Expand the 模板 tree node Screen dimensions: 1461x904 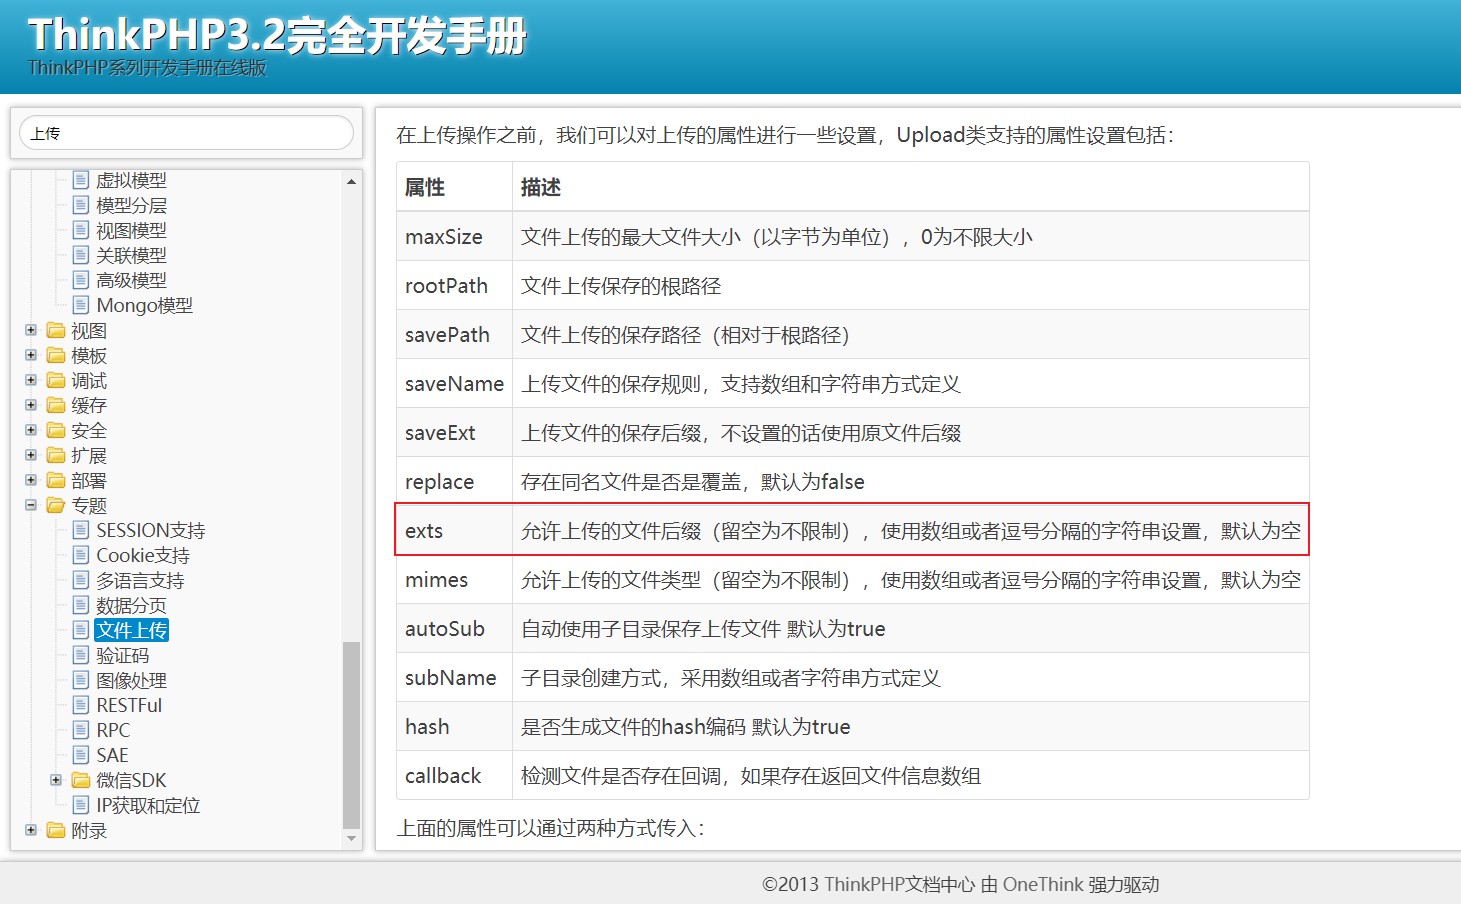tap(31, 355)
